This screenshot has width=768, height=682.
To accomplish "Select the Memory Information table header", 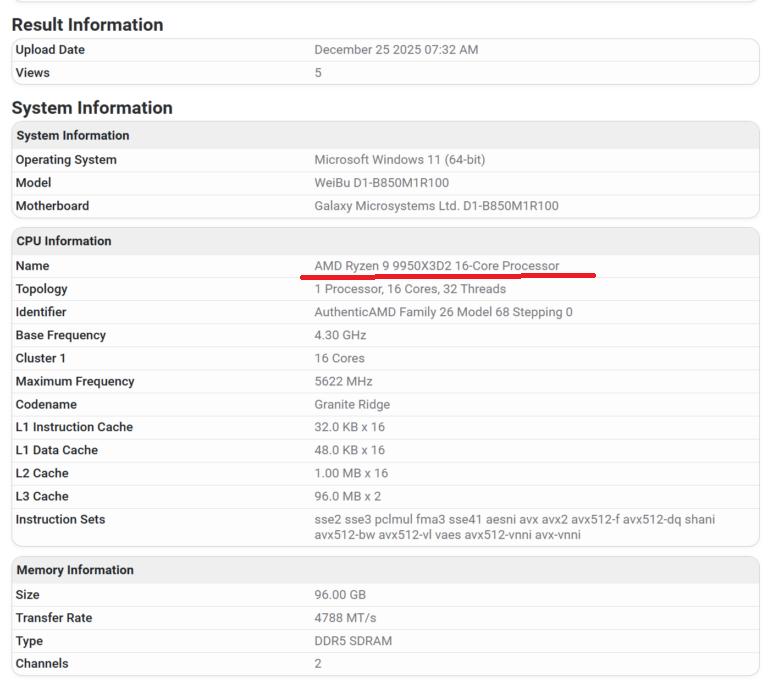I will pos(75,570).
